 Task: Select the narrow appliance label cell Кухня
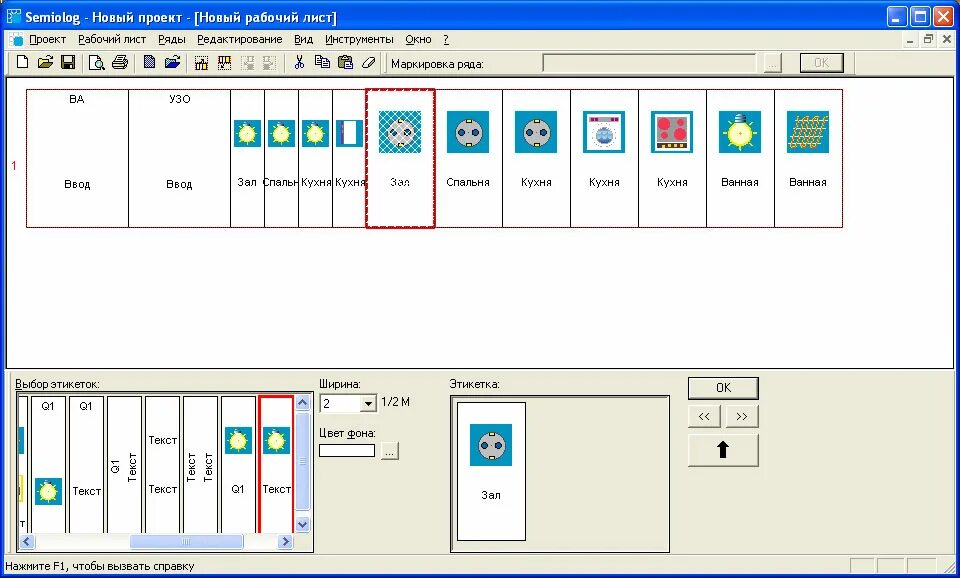pyautogui.click(x=350, y=159)
